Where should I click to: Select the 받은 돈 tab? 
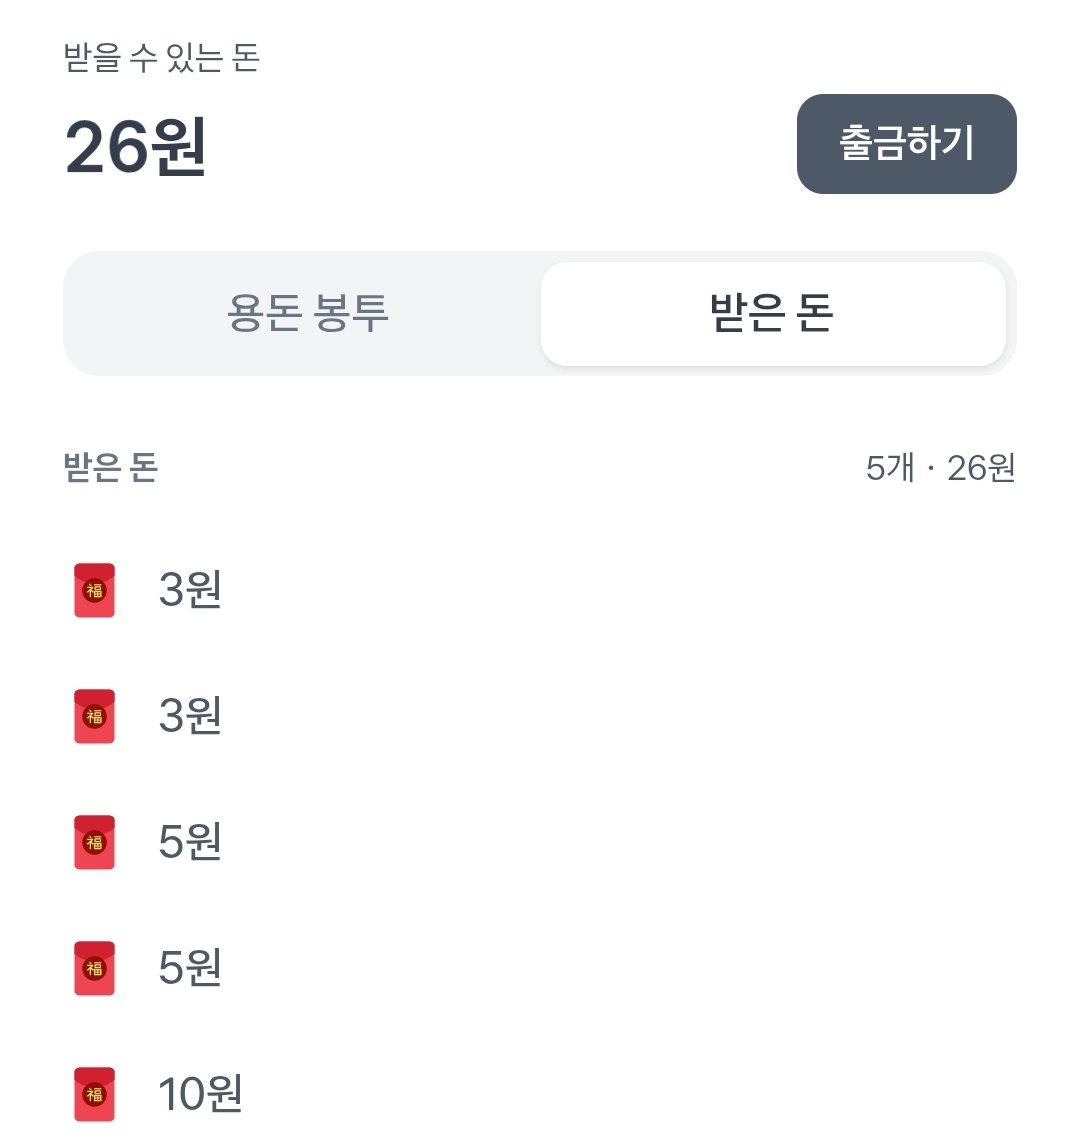coord(772,314)
